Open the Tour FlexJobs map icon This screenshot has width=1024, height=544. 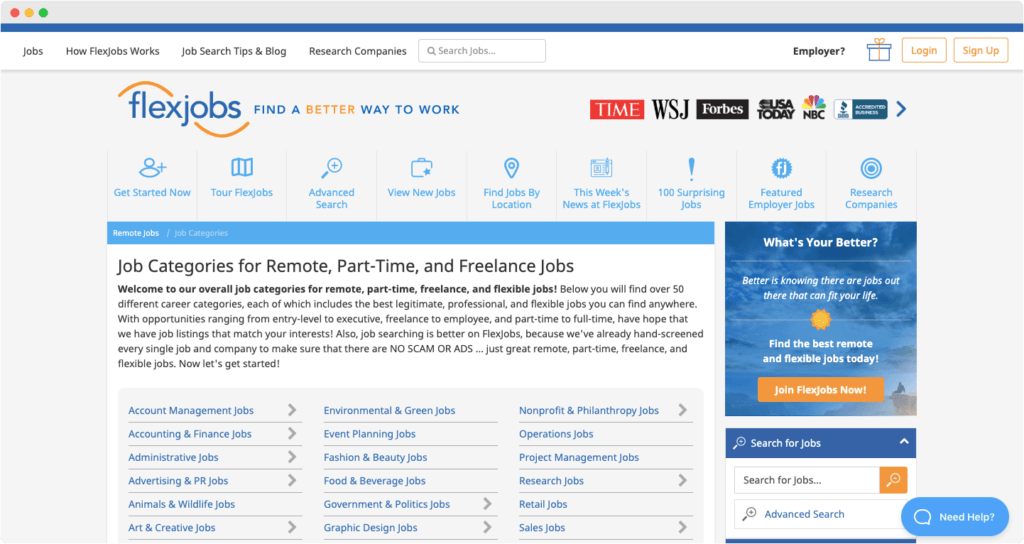pyautogui.click(x=242, y=168)
